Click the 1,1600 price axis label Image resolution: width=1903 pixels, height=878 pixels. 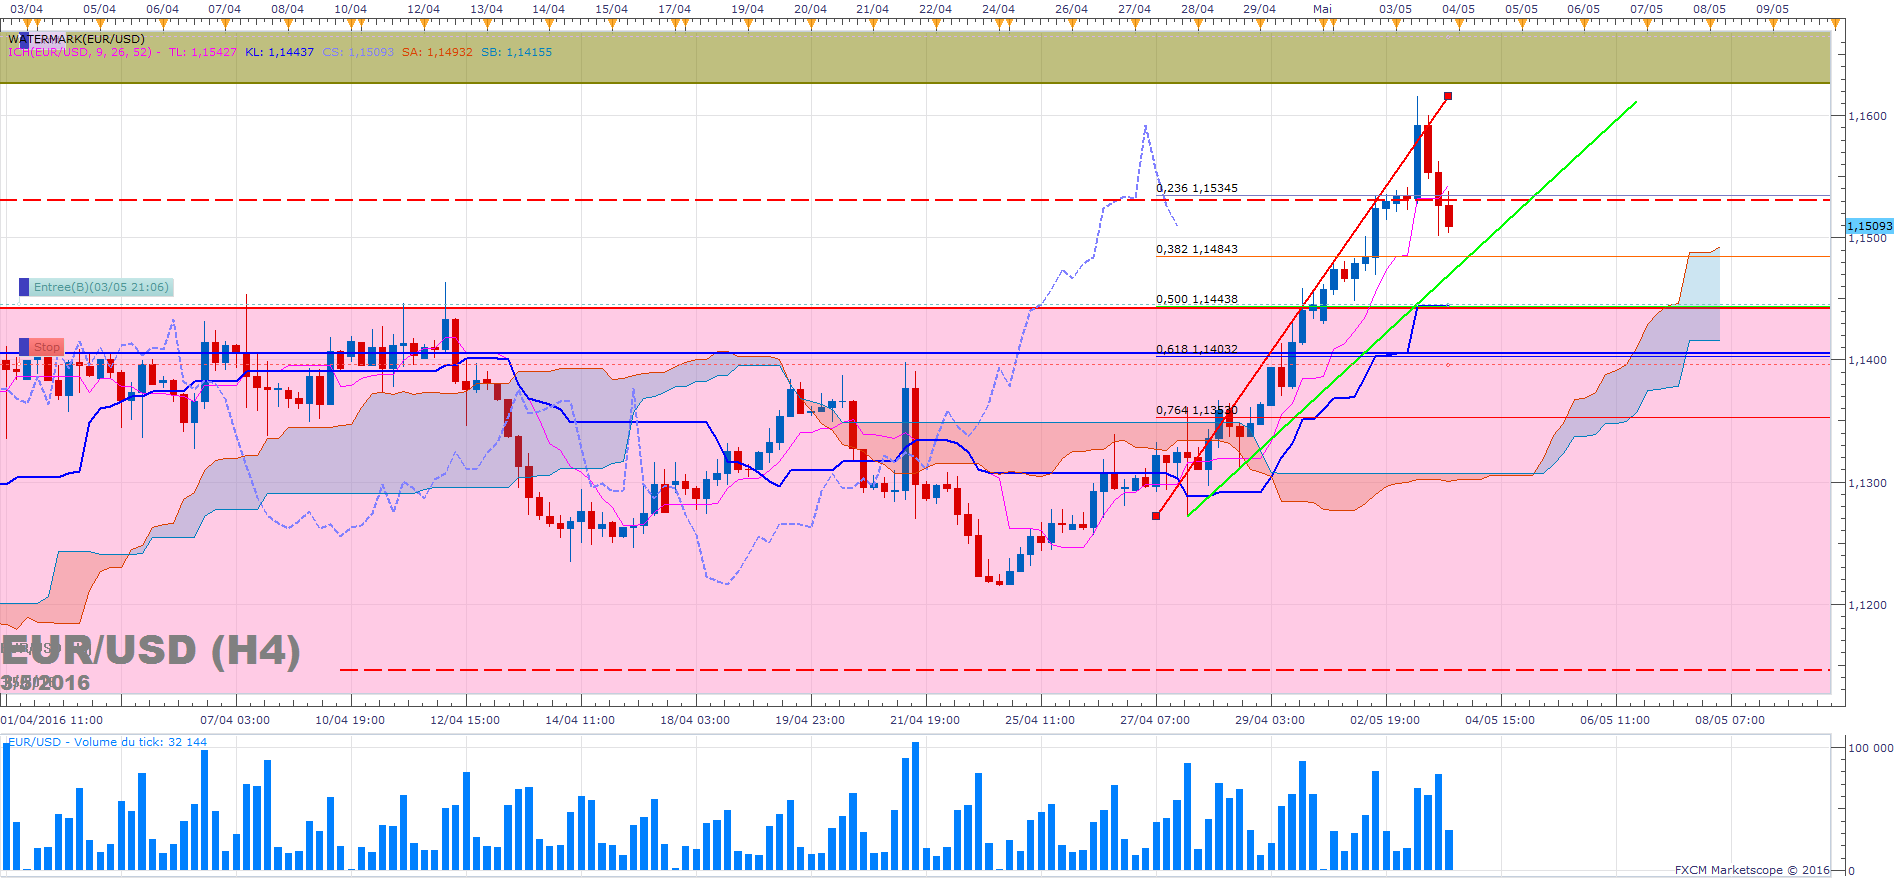point(1867,116)
